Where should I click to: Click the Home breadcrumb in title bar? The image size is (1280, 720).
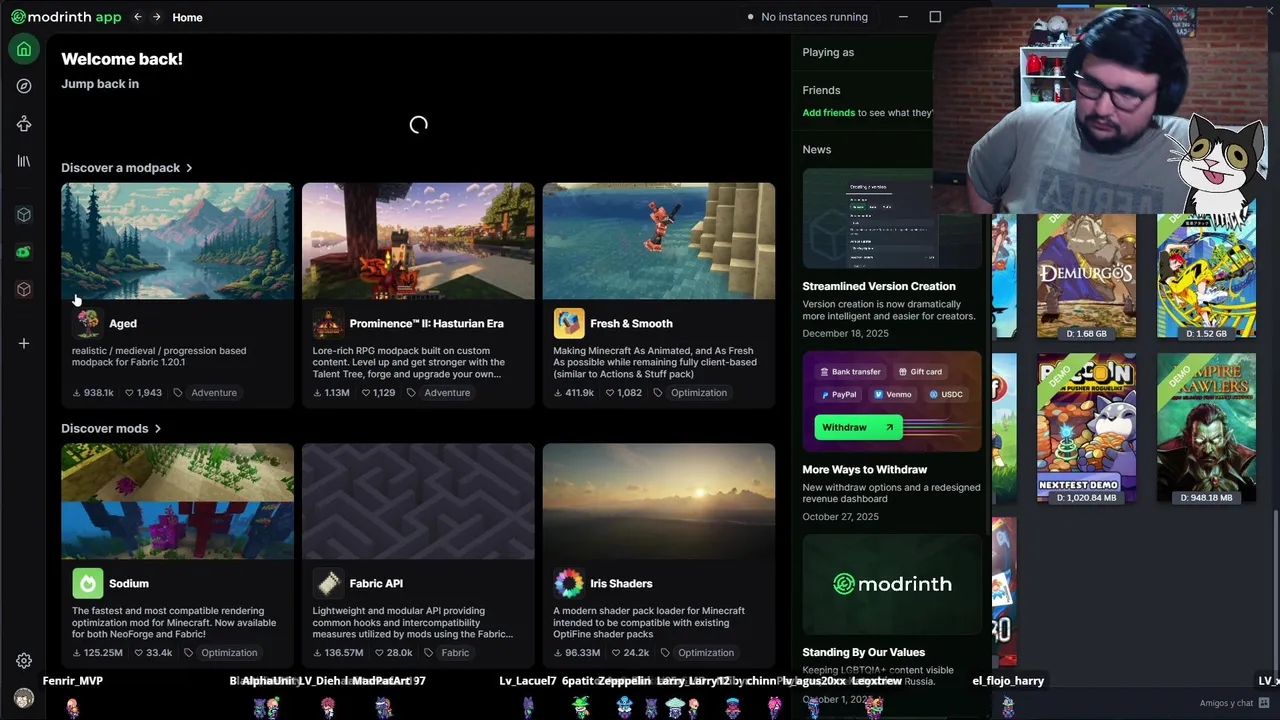187,17
